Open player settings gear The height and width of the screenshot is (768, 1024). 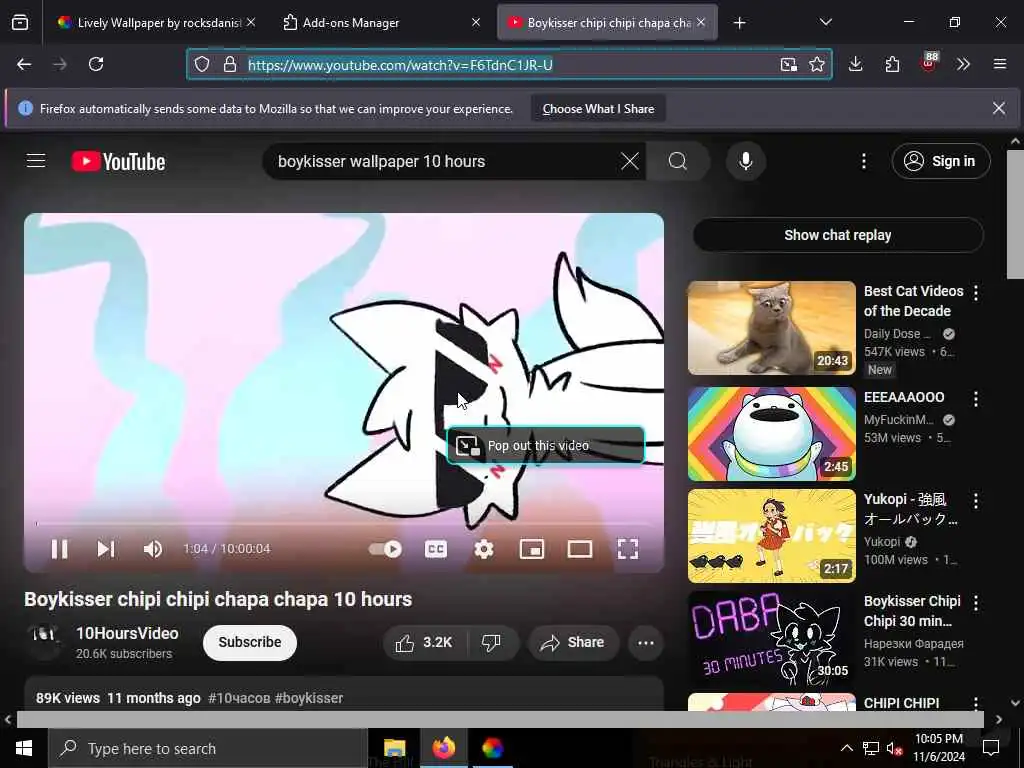[x=484, y=549]
